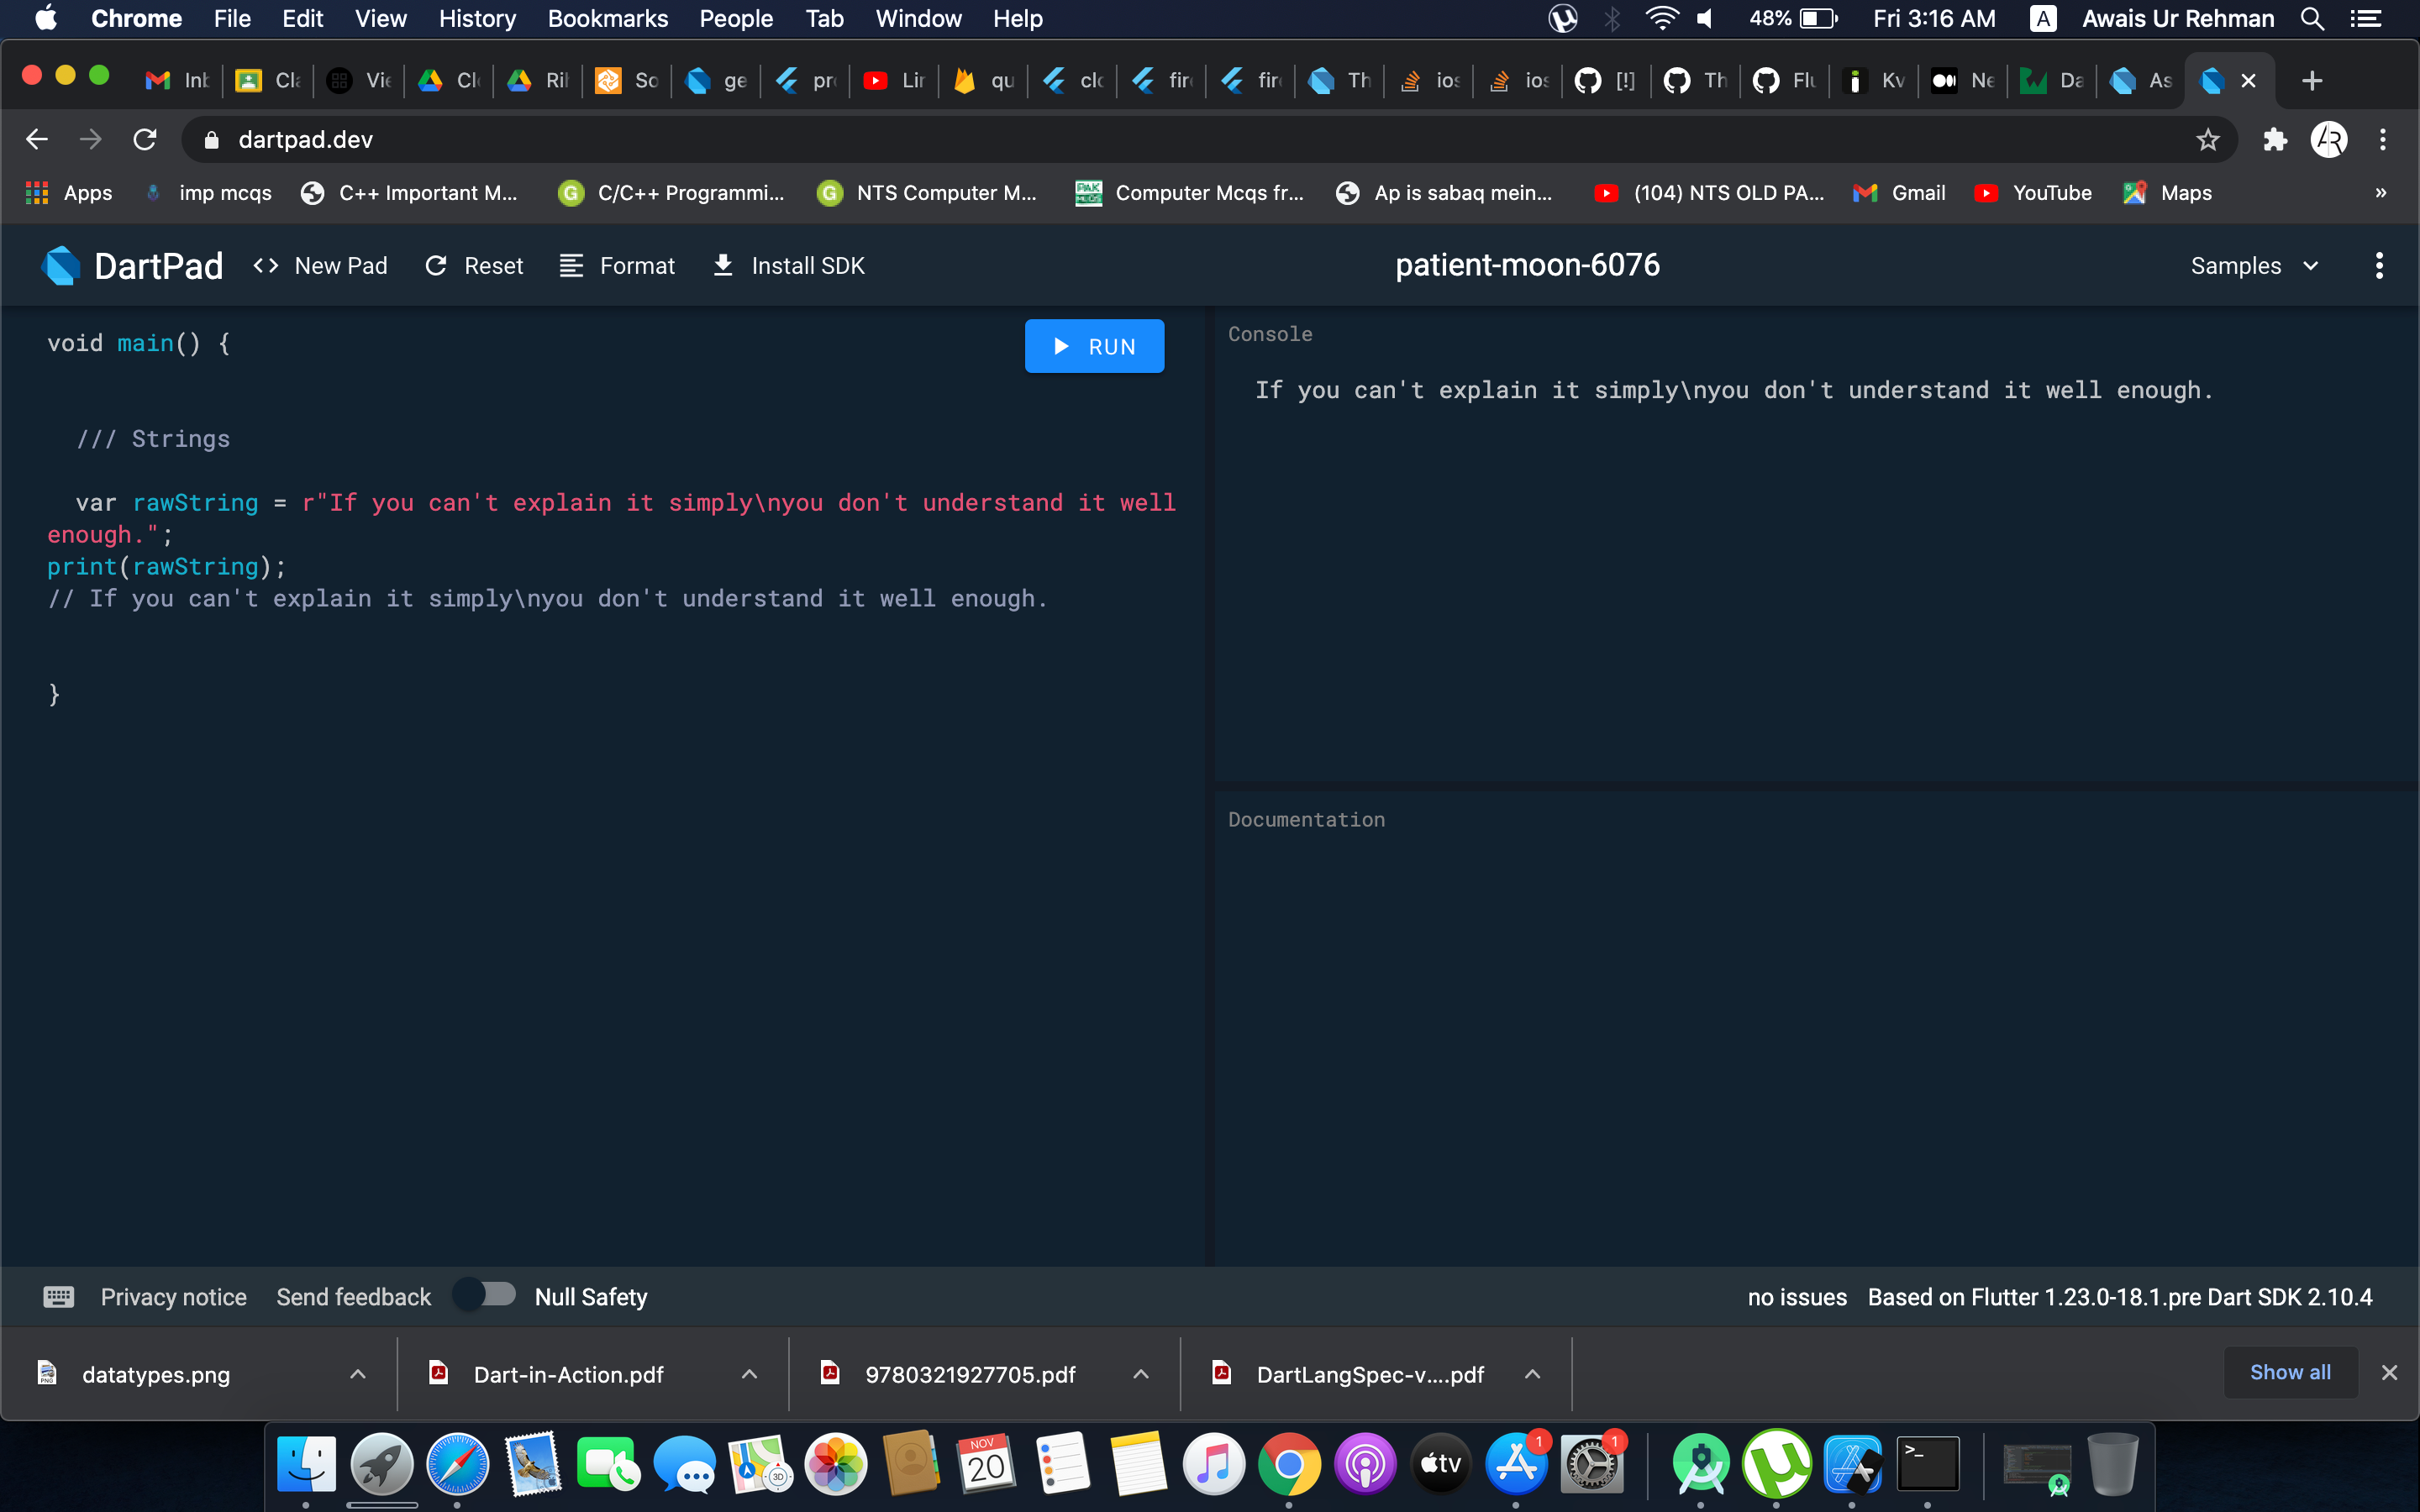Click the Format lines icon
This screenshot has width=2420, height=1512.
[x=571, y=265]
